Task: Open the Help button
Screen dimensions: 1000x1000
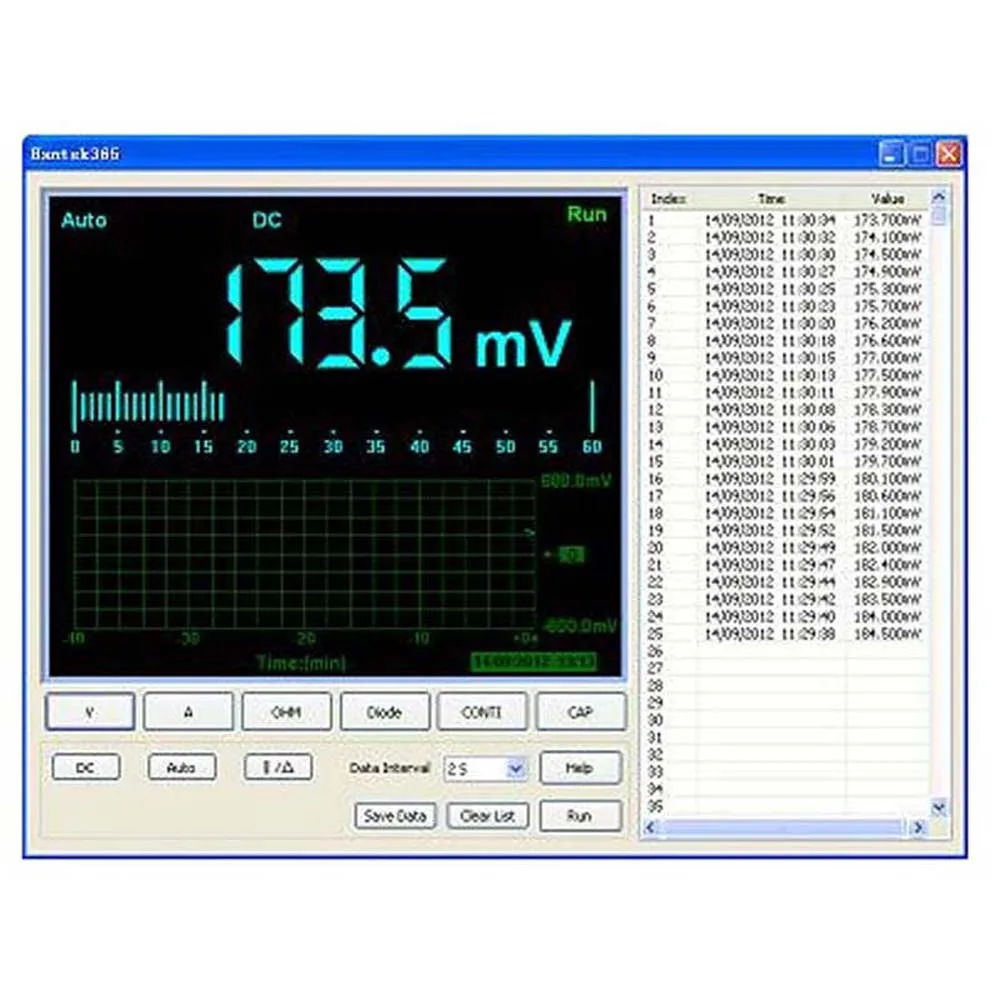Action: (580, 768)
